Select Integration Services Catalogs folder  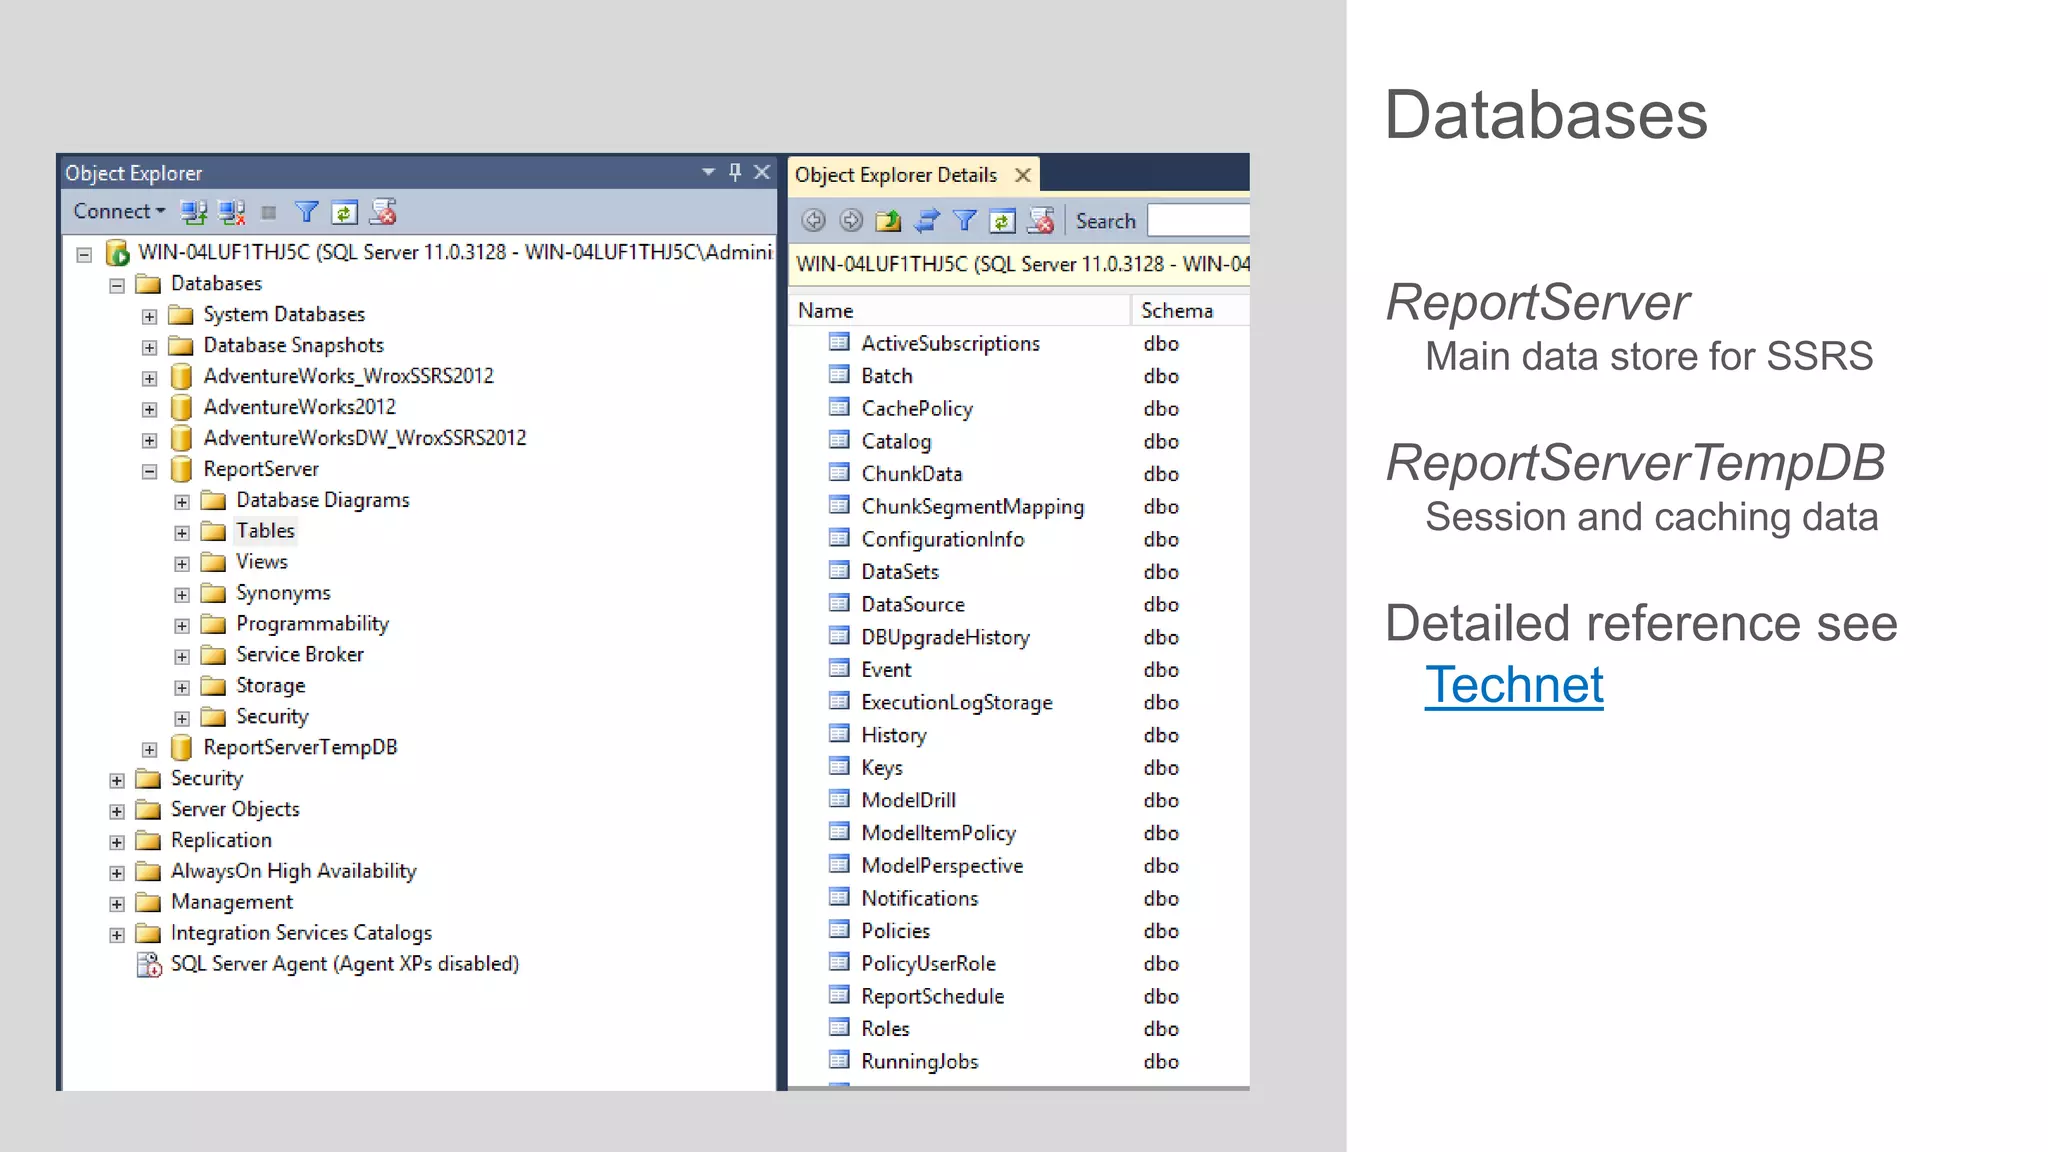point(301,933)
